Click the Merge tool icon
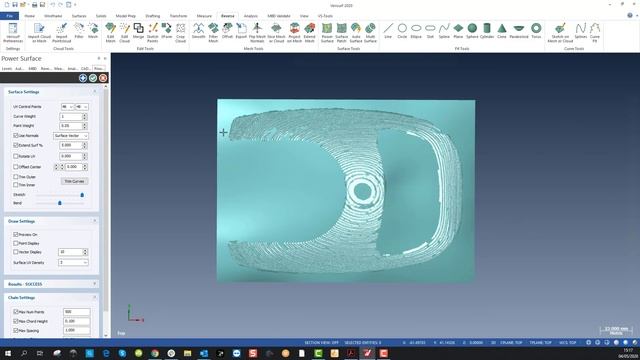Screen dimensions: 640x360 (138, 31)
